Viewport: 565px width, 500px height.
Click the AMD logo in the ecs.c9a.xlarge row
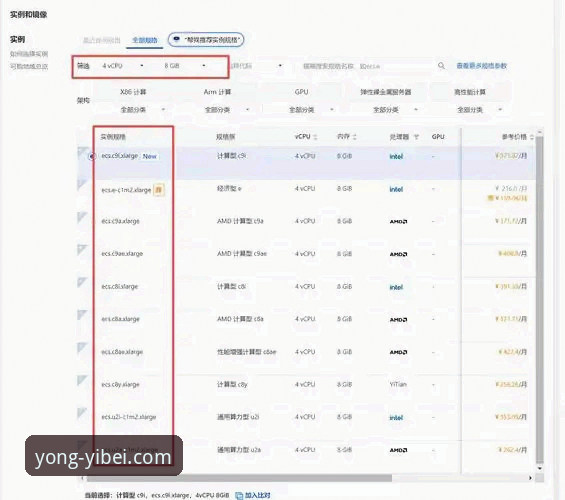coord(399,222)
